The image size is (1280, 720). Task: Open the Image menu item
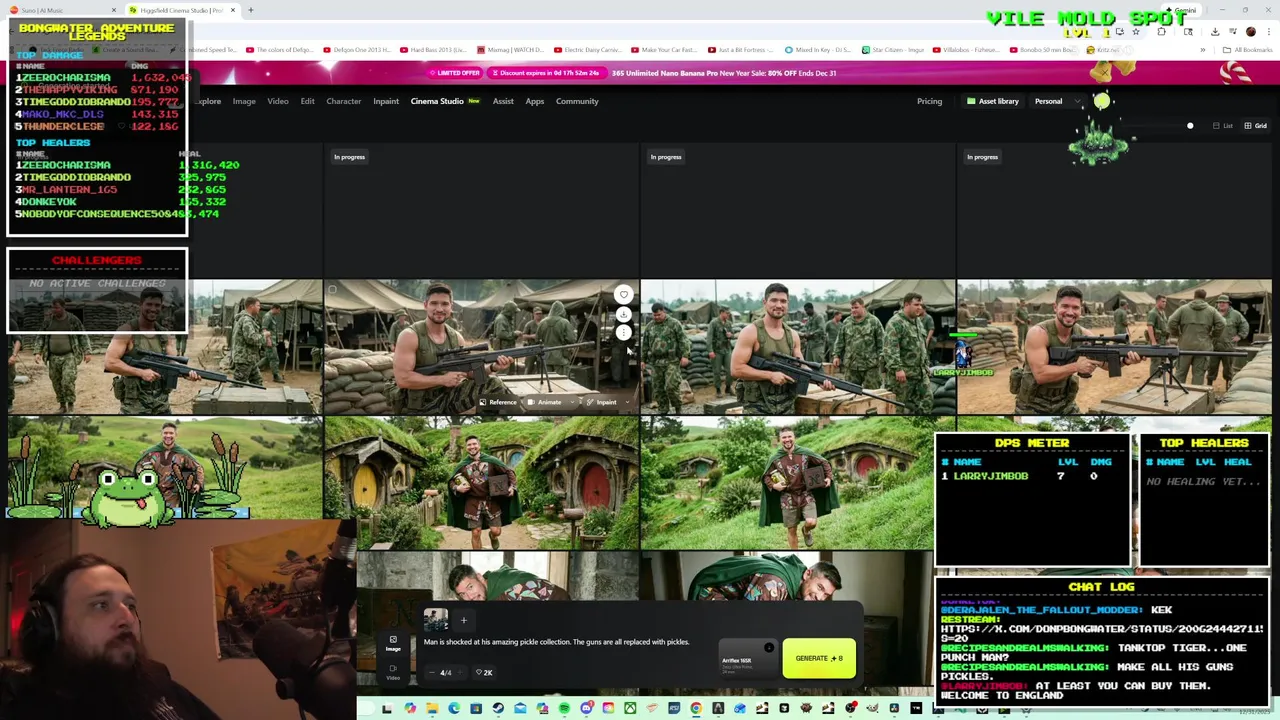click(x=244, y=101)
